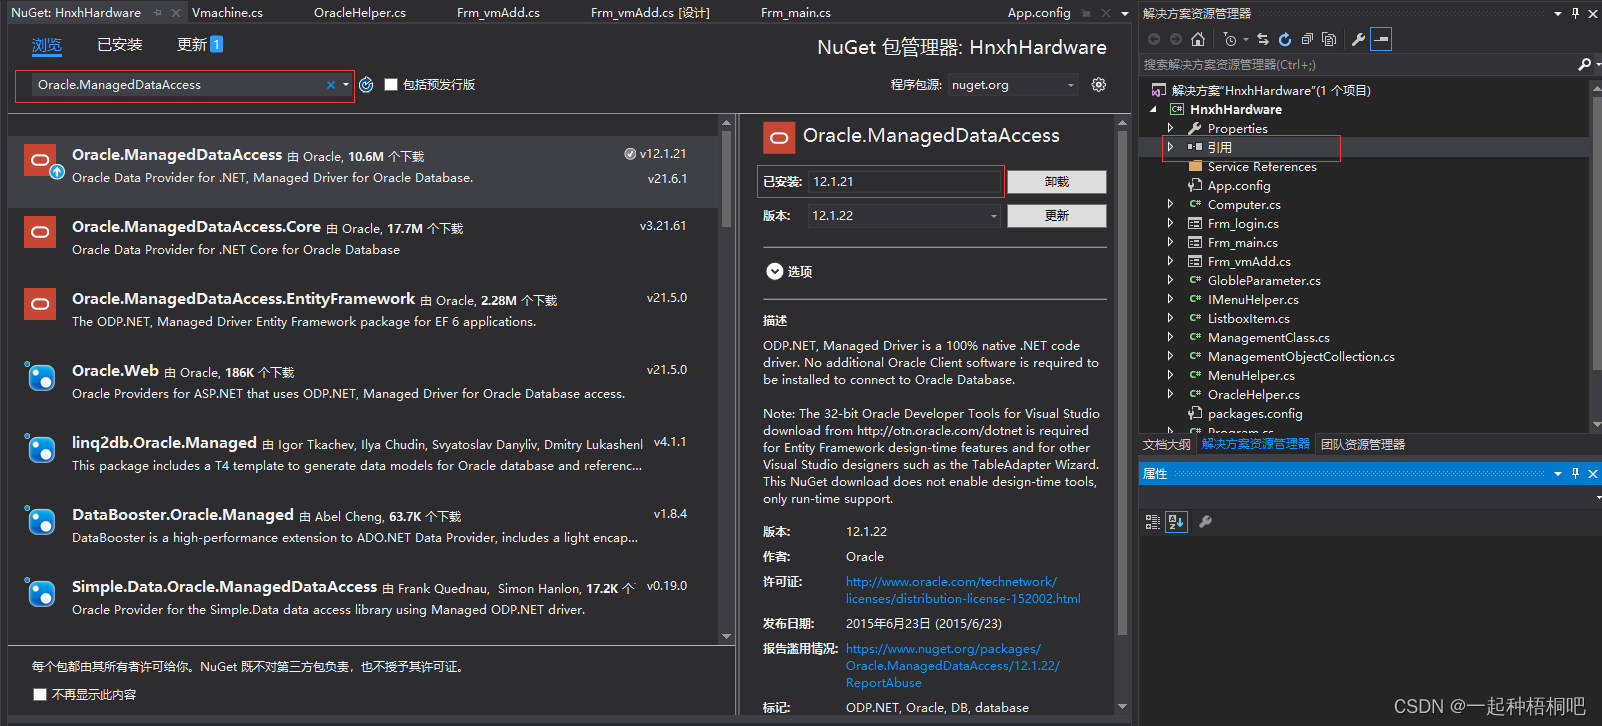
Task: Click pending changes filter clock icon
Action: (1230, 39)
